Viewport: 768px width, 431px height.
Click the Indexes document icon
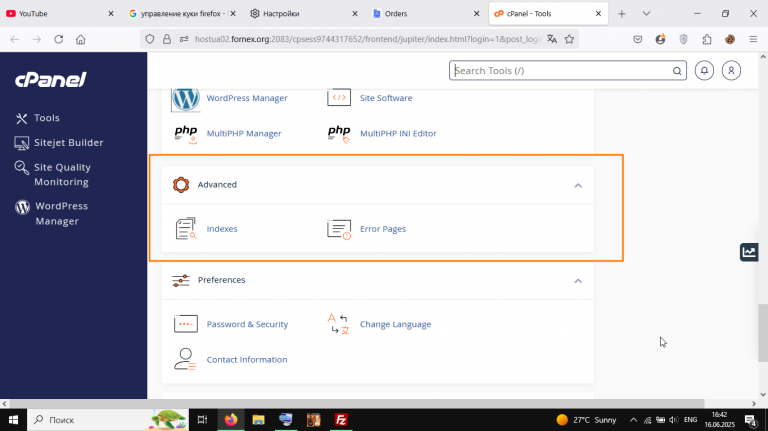click(x=186, y=229)
